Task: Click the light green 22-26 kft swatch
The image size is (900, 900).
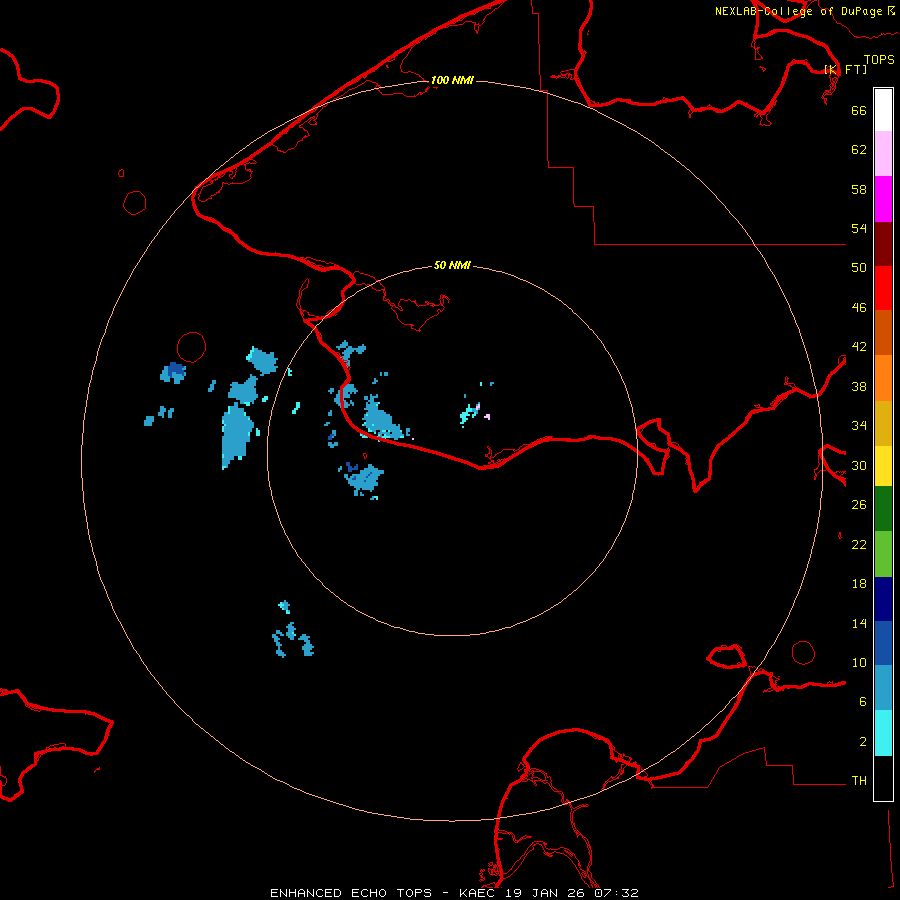Action: point(883,554)
